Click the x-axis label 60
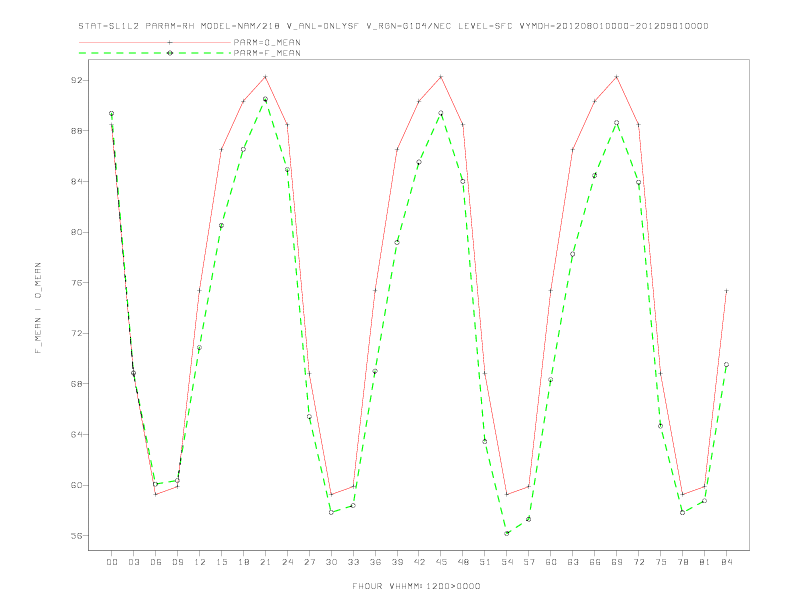This screenshot has width=792, height=612. point(551,562)
